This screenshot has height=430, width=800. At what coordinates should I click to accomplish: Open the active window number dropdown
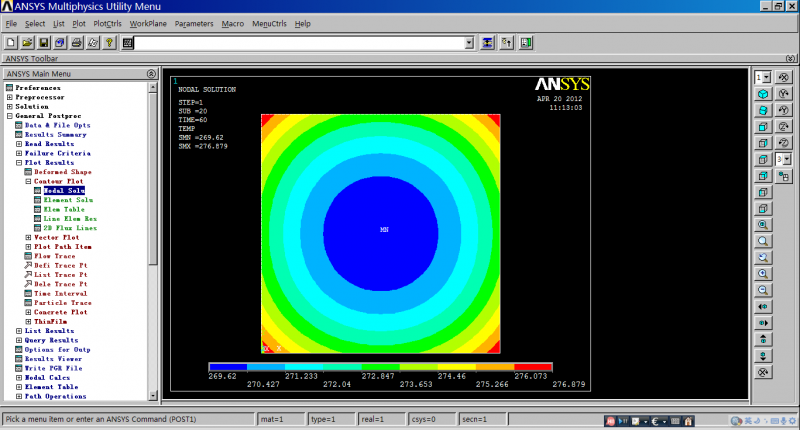click(x=766, y=78)
